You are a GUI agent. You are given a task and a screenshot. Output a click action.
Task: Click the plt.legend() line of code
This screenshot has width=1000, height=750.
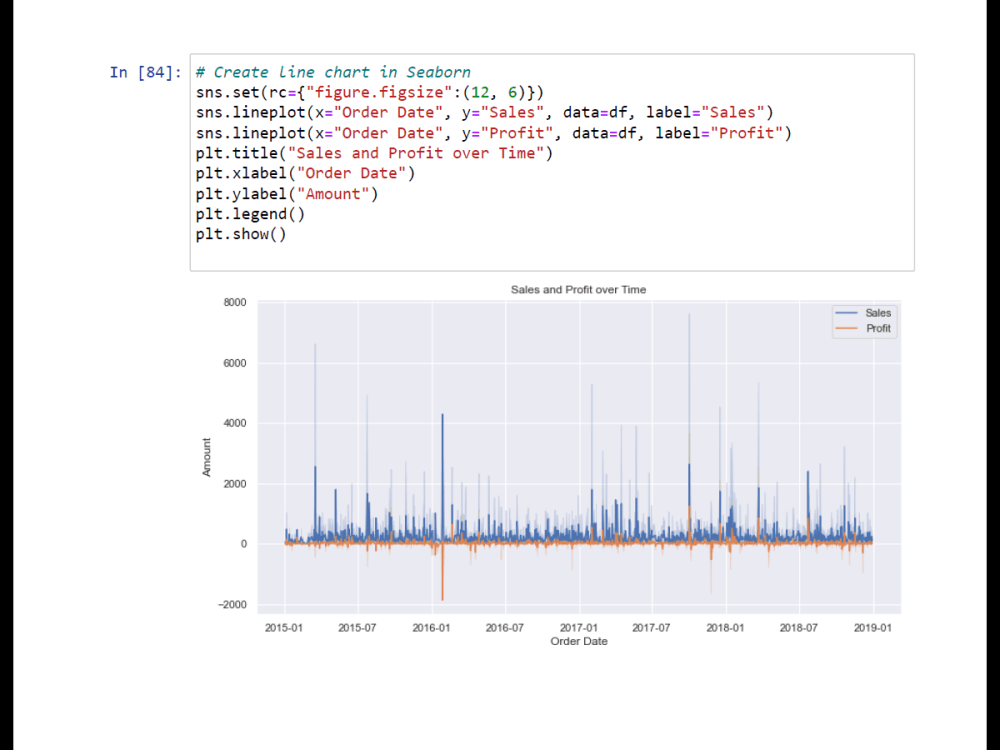tap(250, 213)
